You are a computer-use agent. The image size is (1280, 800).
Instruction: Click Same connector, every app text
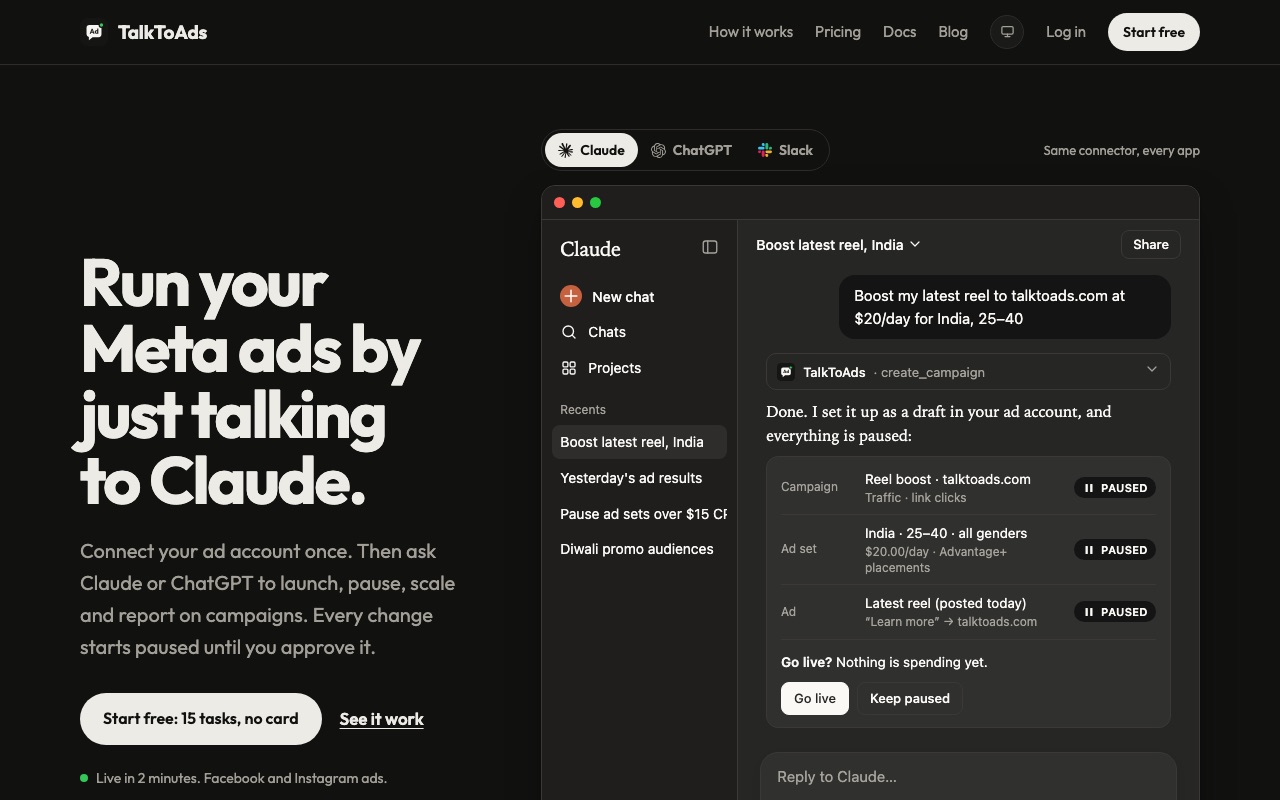1122,150
